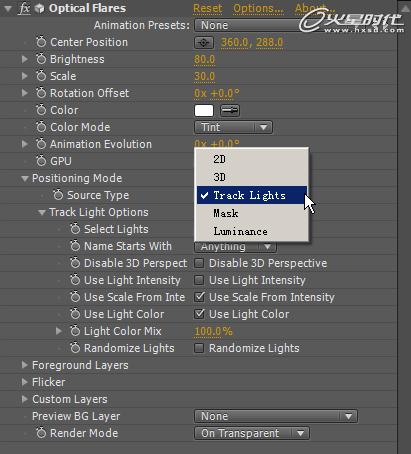Click the Reset link

(x=208, y=8)
